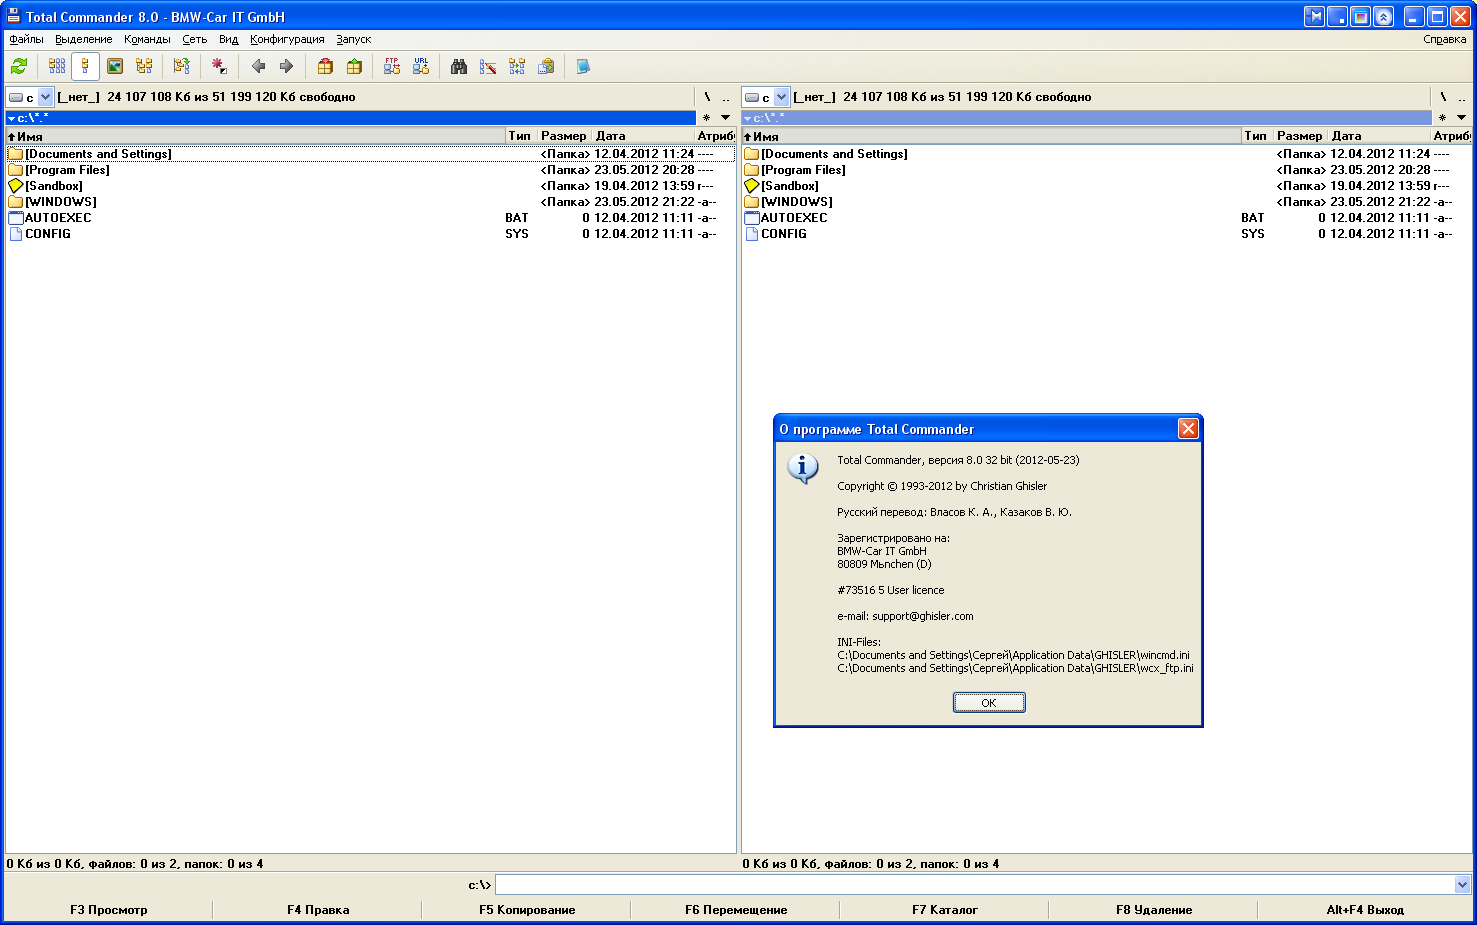The width and height of the screenshot is (1477, 925).
Task: Open the right panel drive dropdown
Action: (x=782, y=97)
